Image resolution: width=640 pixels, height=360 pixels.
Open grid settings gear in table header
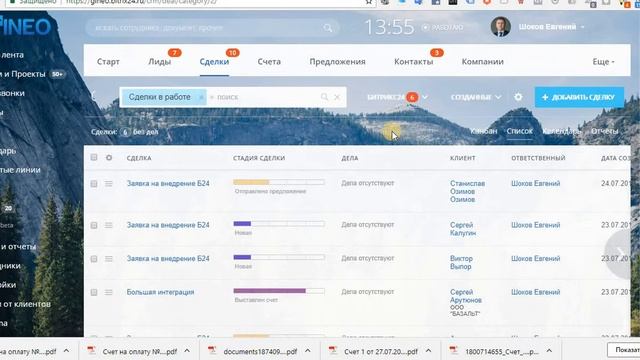(x=109, y=158)
